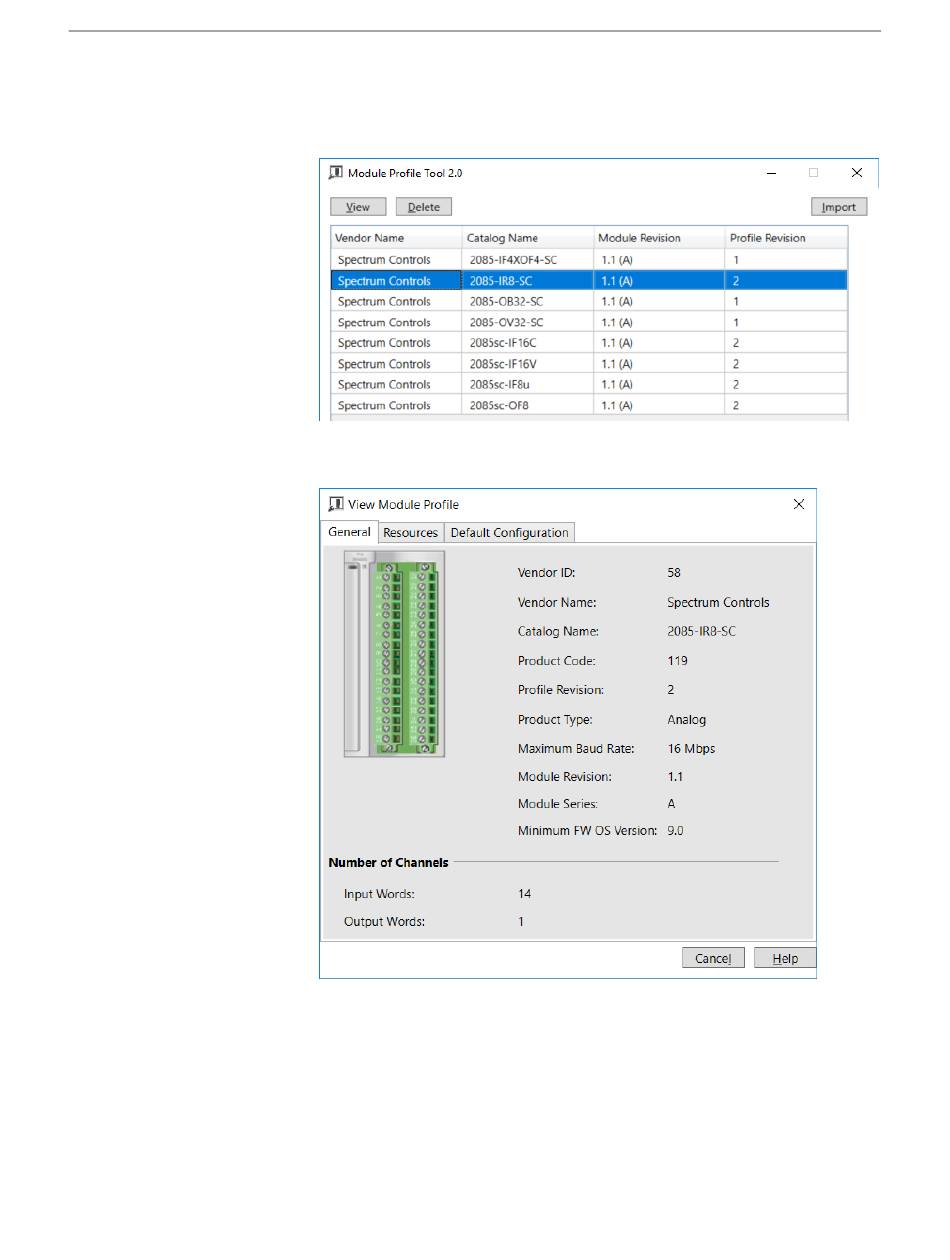Click the 2085-IR8-SC module image

[x=394, y=654]
